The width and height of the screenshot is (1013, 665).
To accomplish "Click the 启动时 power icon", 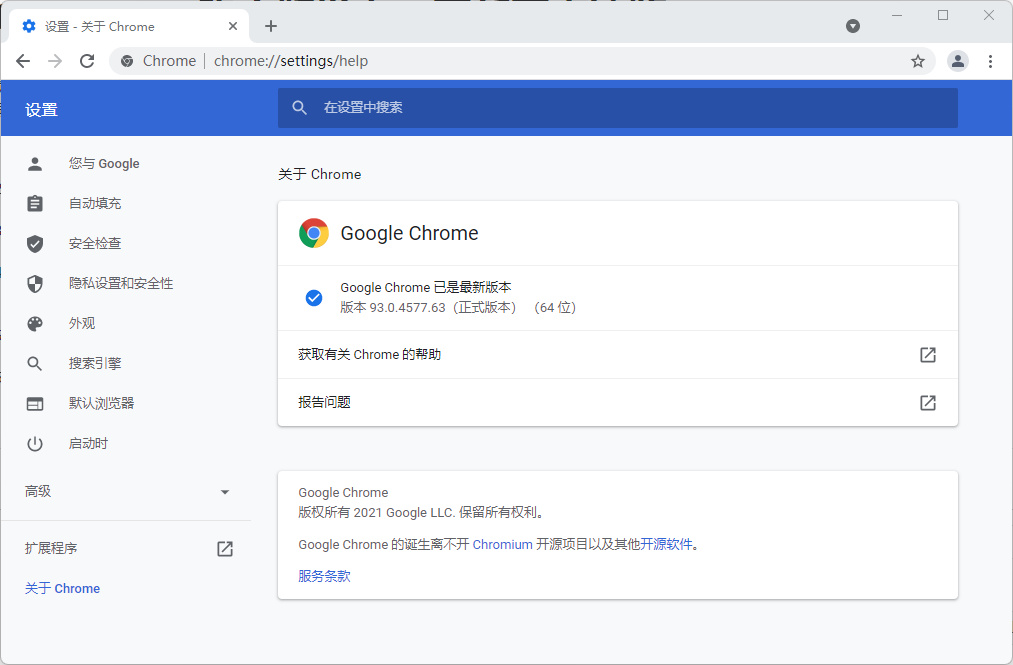I will 35,443.
